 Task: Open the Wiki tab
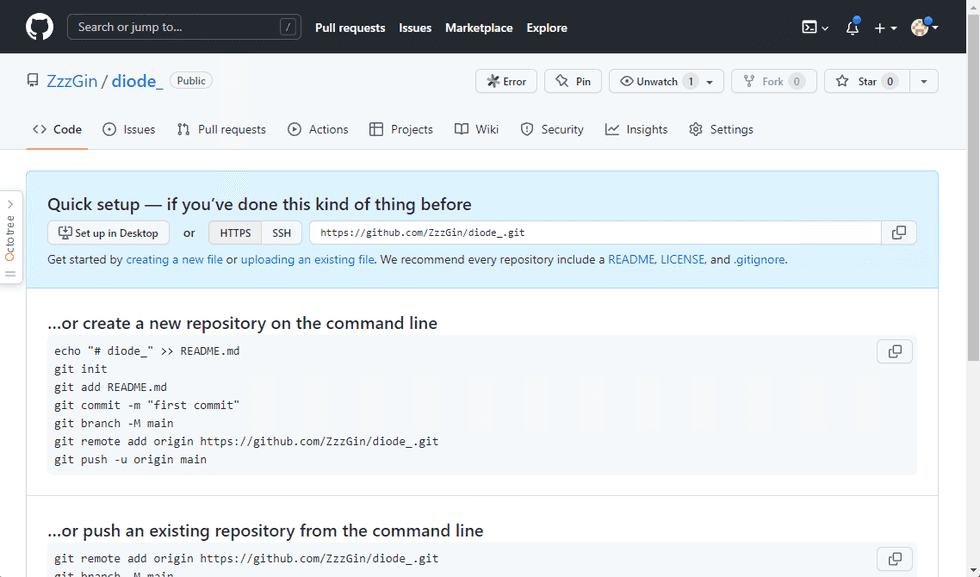coord(476,129)
